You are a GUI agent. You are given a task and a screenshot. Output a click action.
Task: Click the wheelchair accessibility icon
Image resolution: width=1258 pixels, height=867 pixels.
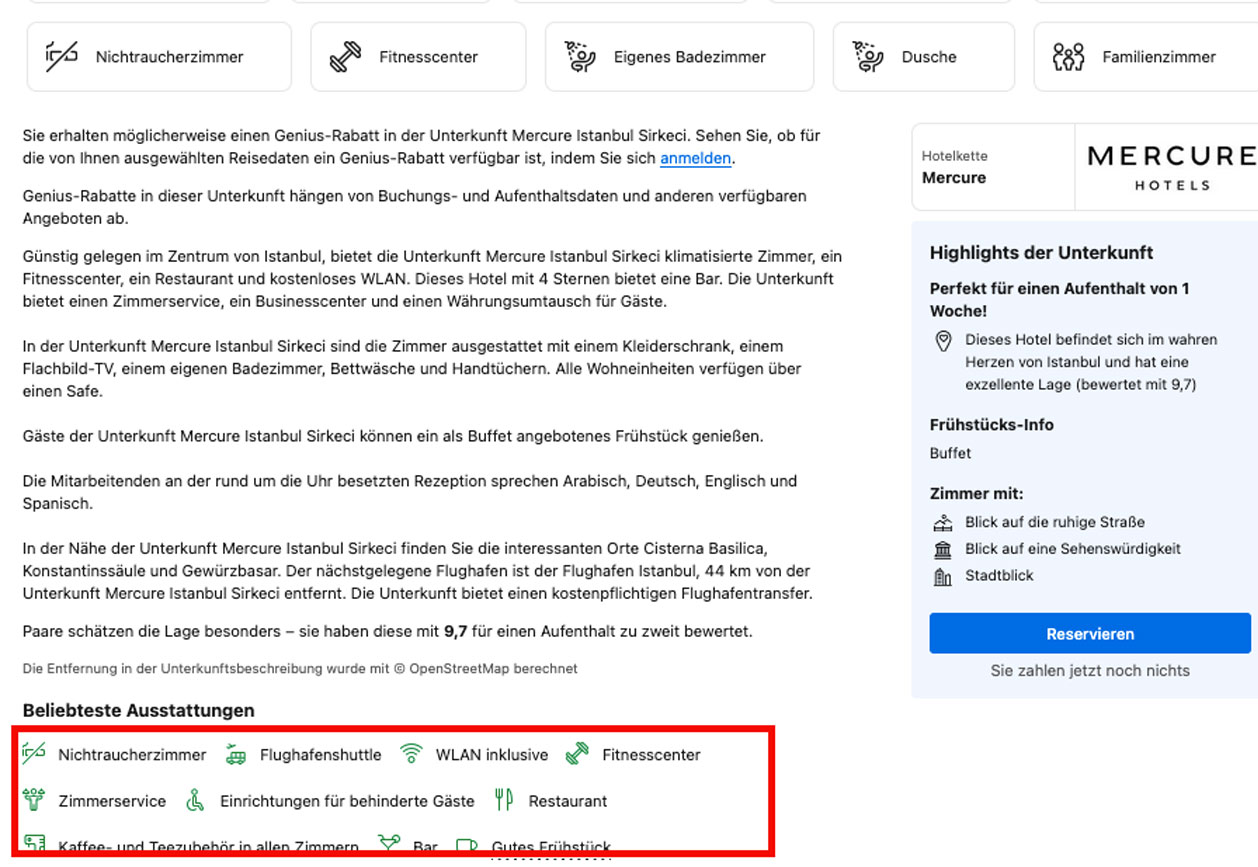[196, 800]
